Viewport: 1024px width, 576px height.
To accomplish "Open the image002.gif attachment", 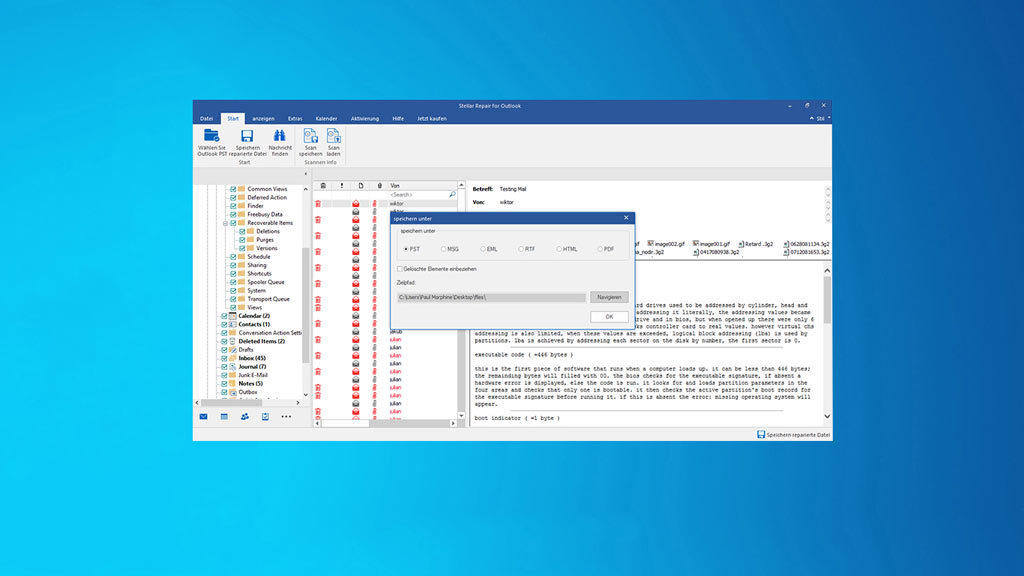I will (666, 244).
